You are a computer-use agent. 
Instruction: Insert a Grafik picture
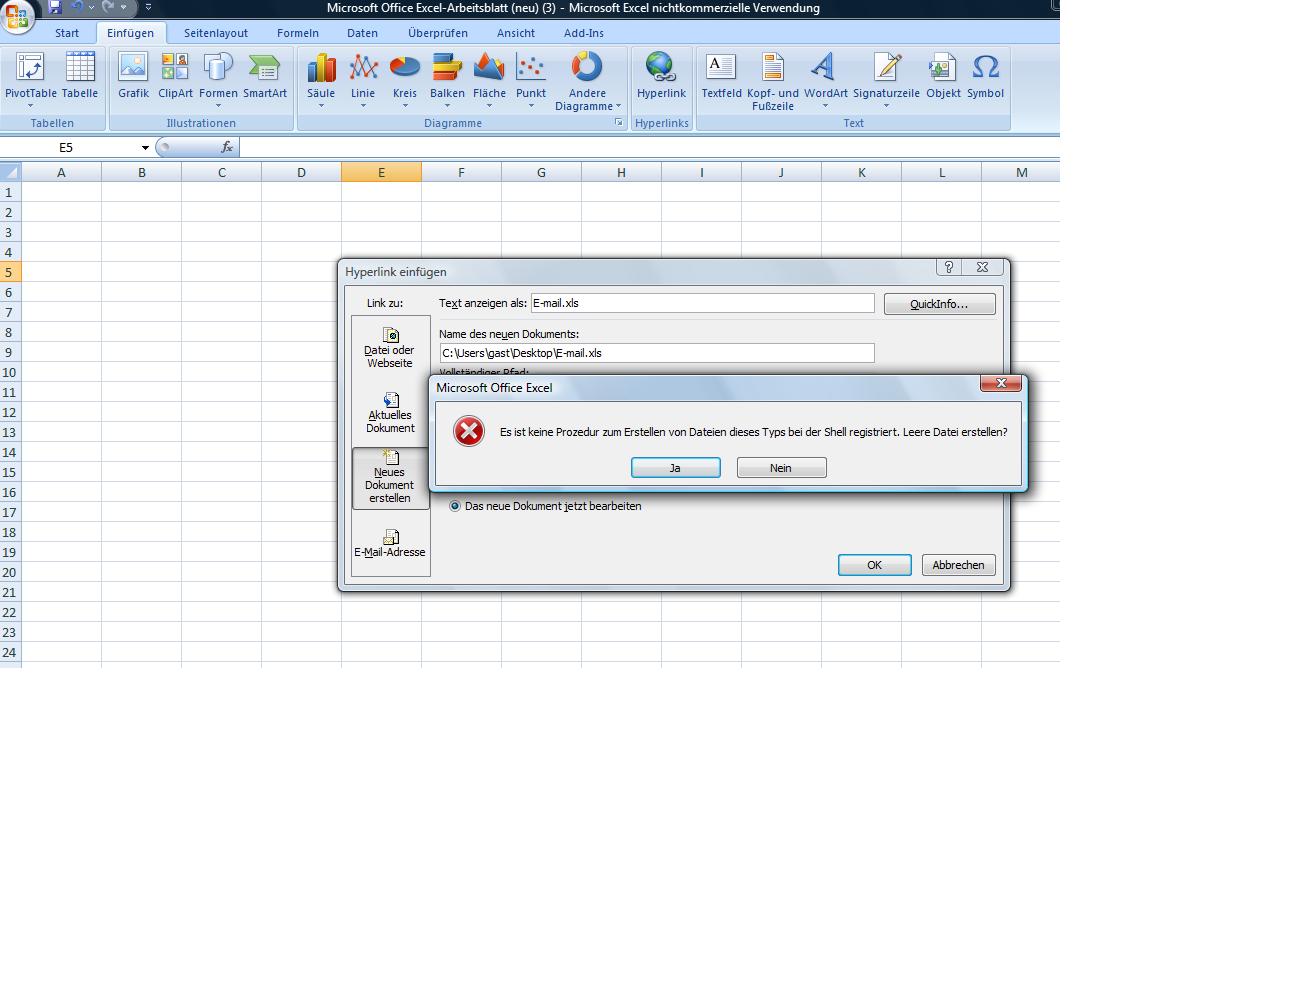133,78
